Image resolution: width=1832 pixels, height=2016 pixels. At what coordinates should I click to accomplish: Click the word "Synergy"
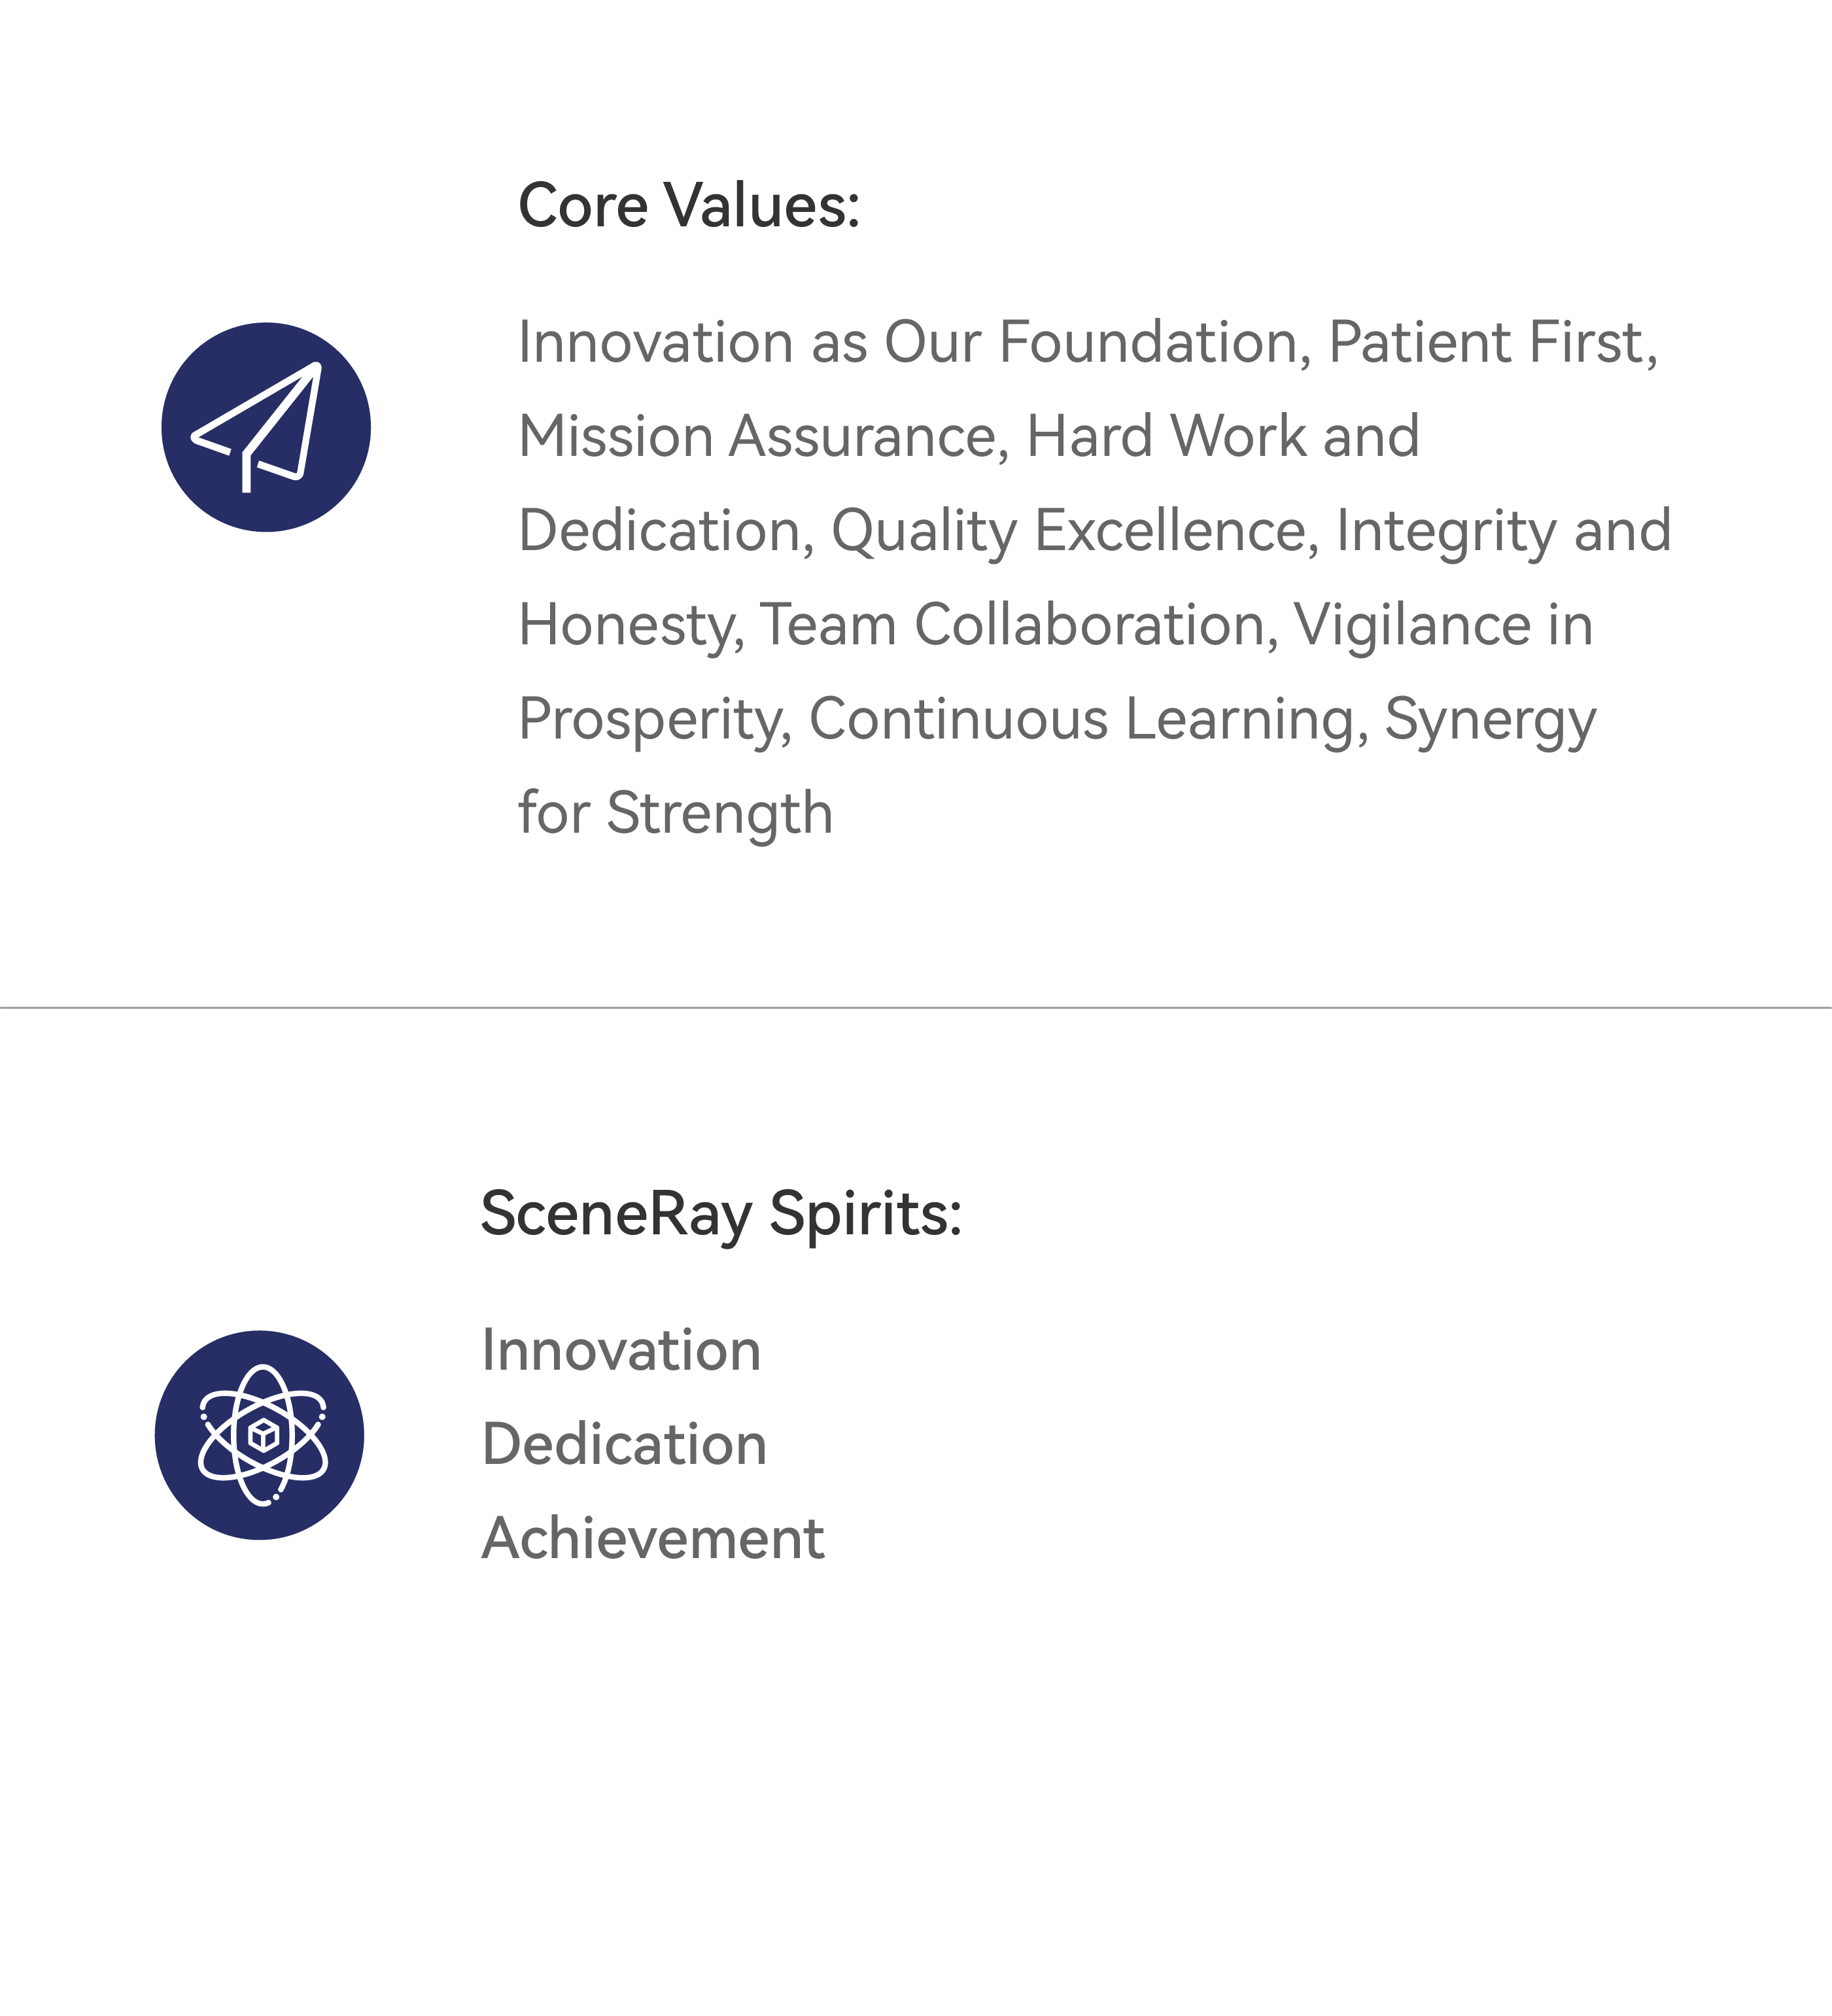[1490, 719]
